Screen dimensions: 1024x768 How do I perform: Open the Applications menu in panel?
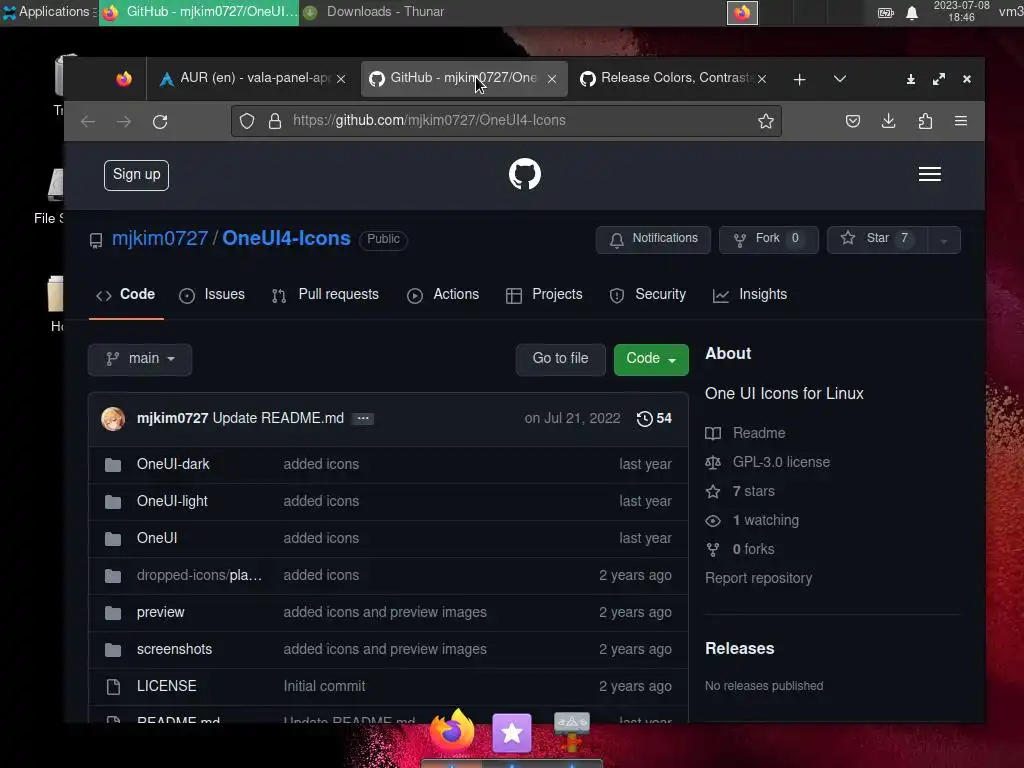coord(48,12)
